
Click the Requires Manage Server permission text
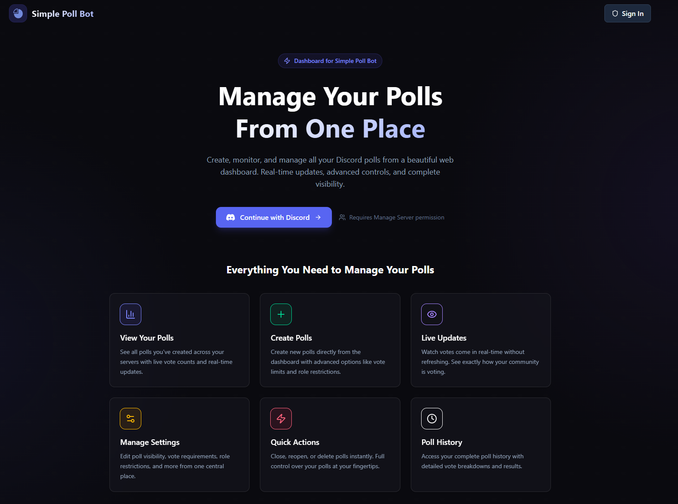pos(397,217)
